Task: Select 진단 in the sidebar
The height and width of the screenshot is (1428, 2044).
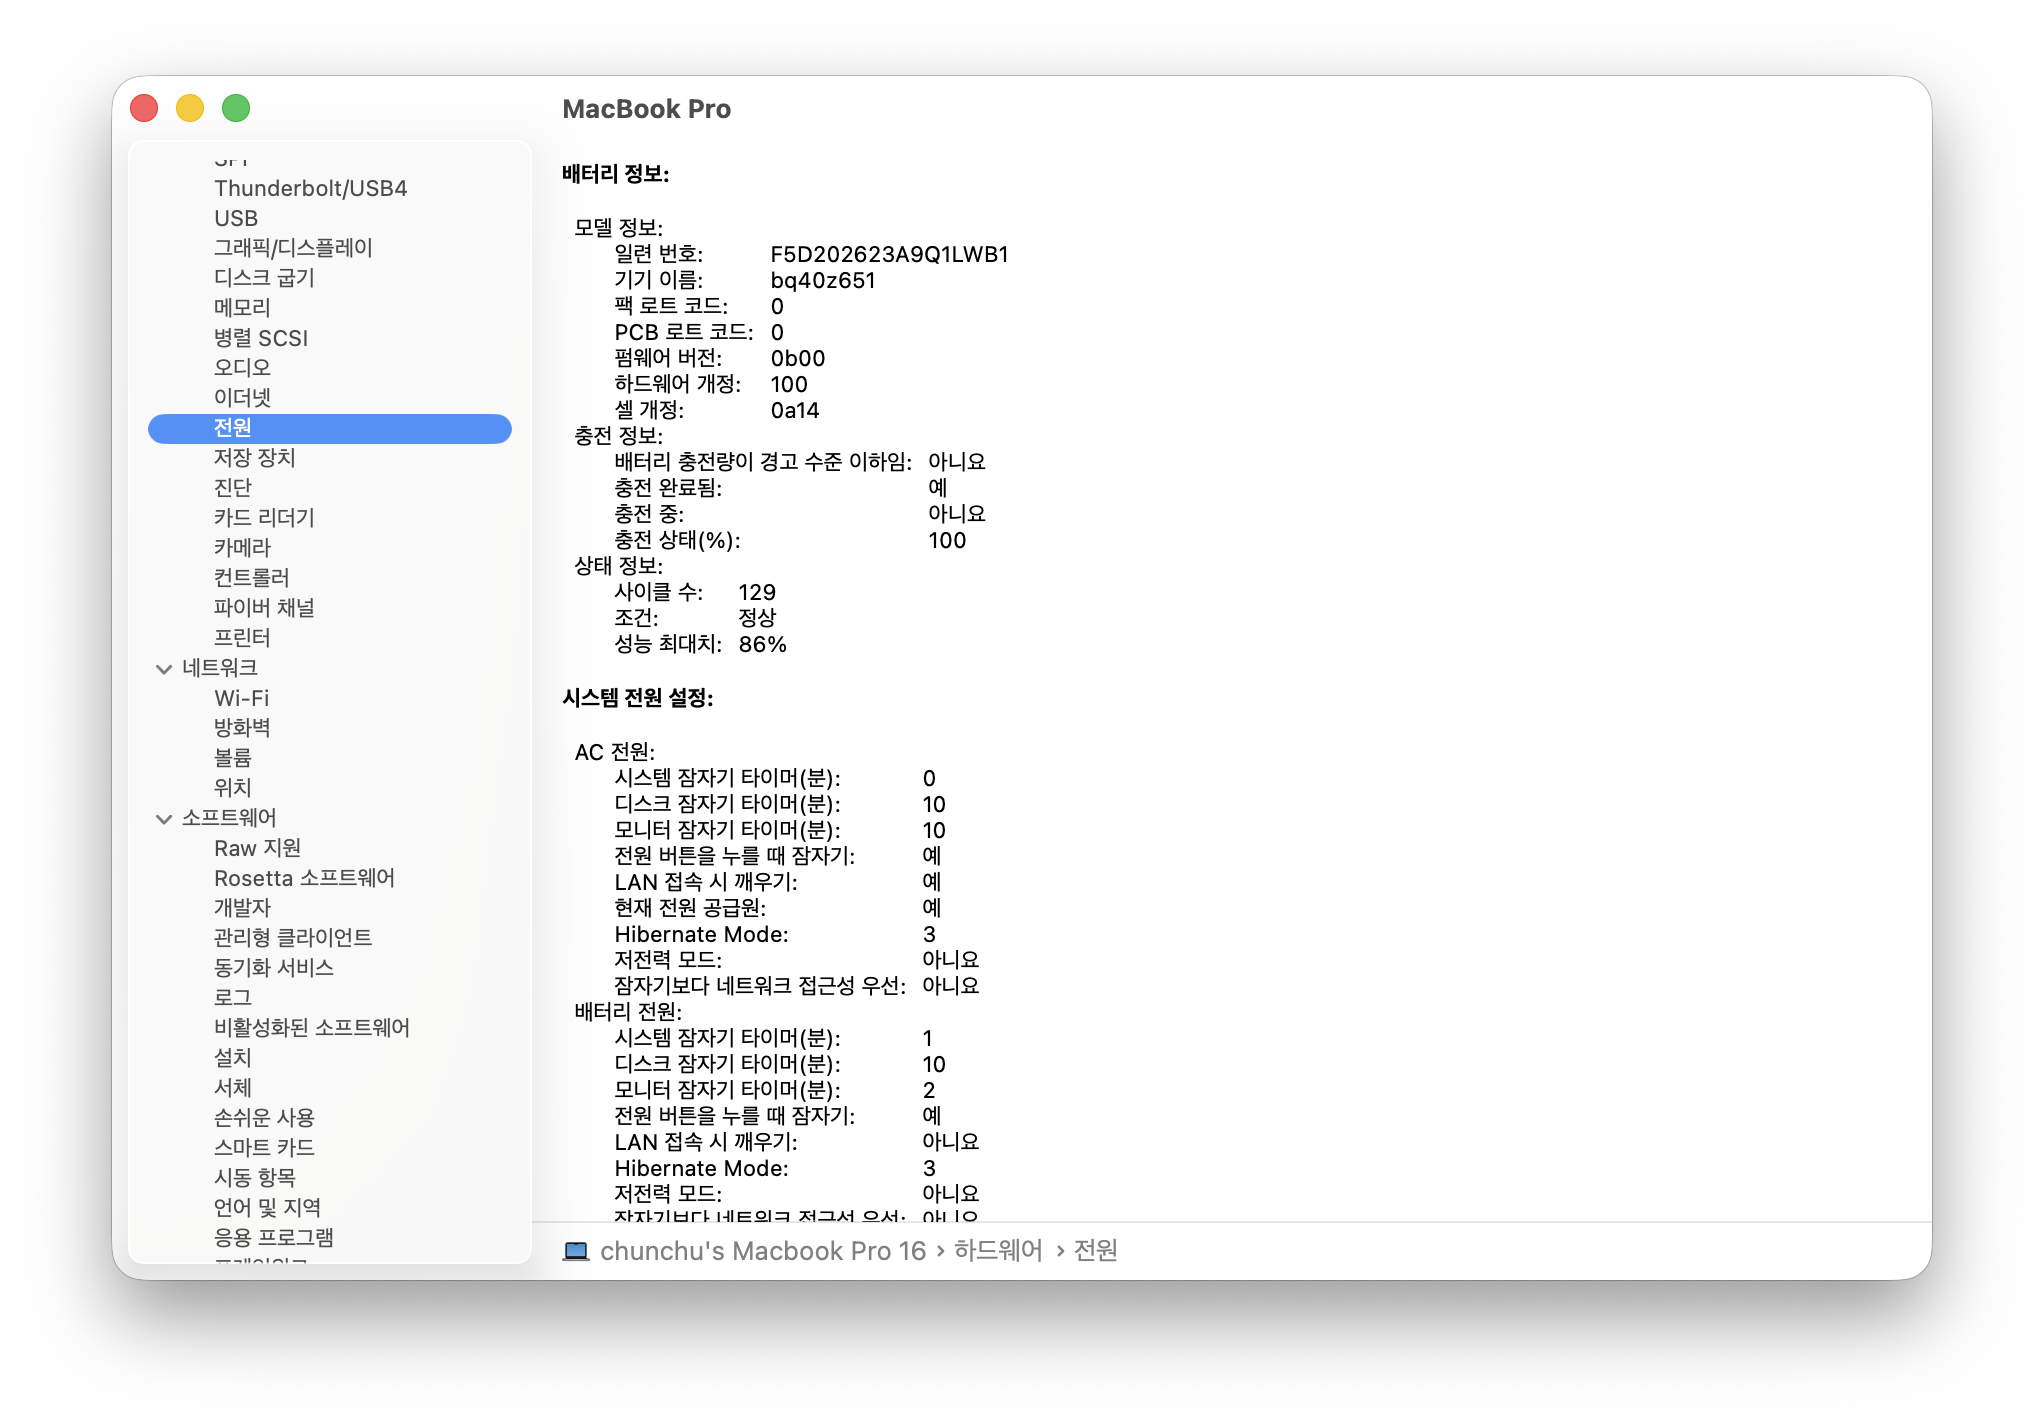Action: (x=232, y=488)
